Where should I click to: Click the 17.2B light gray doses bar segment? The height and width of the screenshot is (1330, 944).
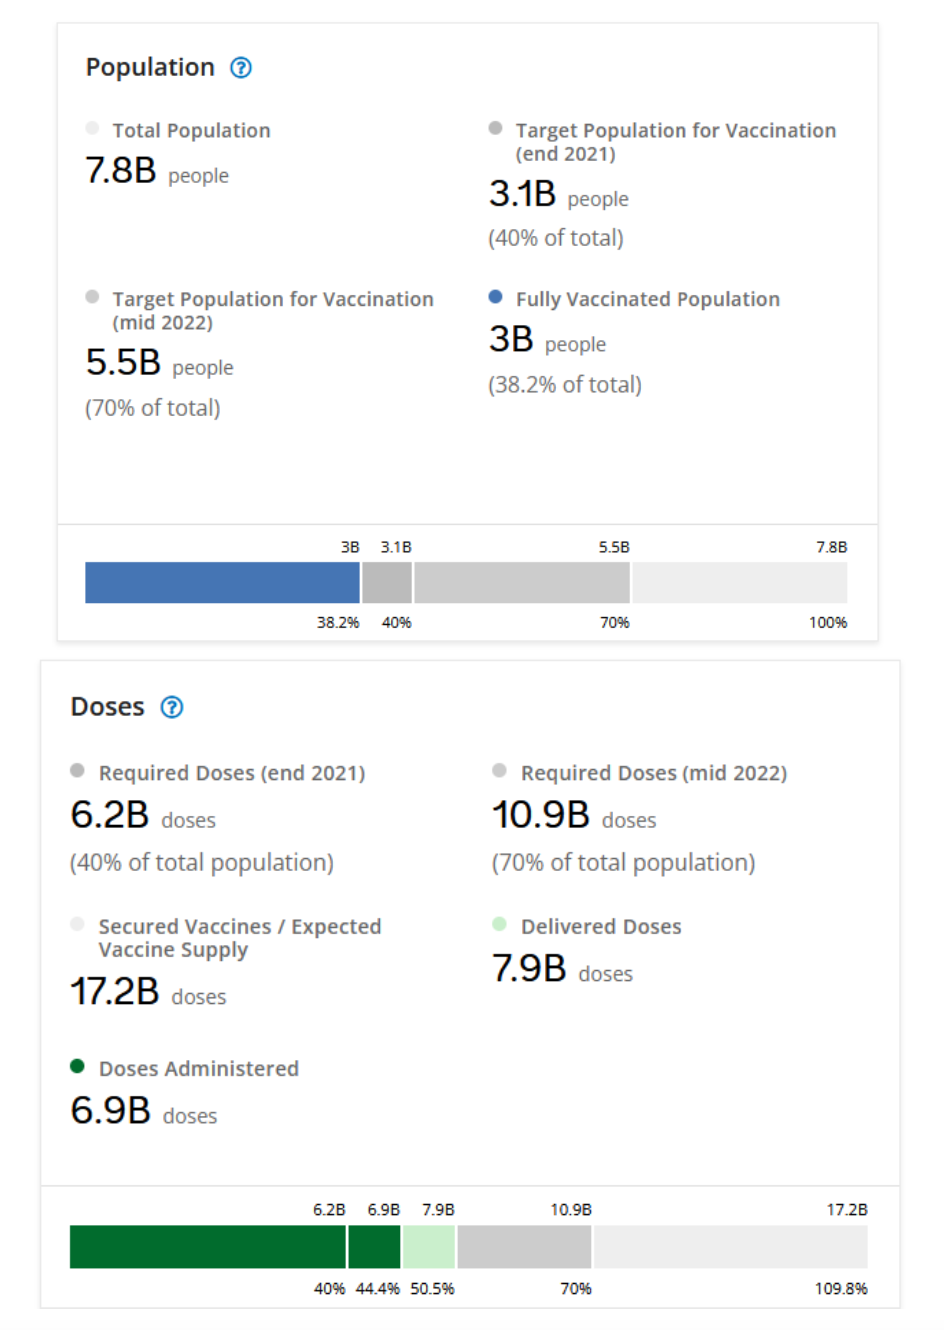pyautogui.click(x=730, y=1247)
